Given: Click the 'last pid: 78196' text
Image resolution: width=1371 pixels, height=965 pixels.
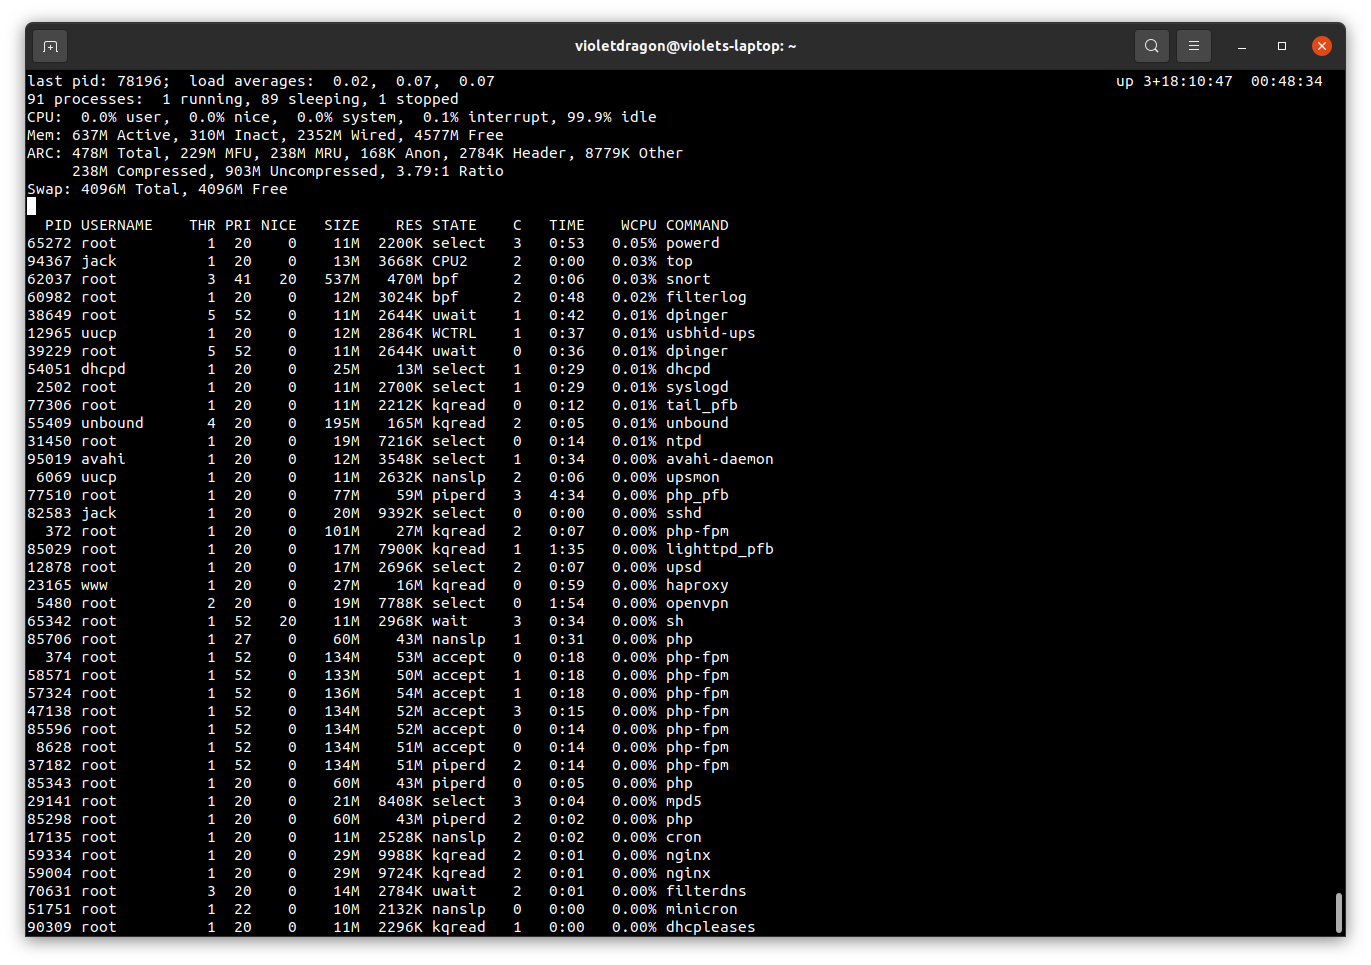Looking at the screenshot, I should click(x=99, y=81).
